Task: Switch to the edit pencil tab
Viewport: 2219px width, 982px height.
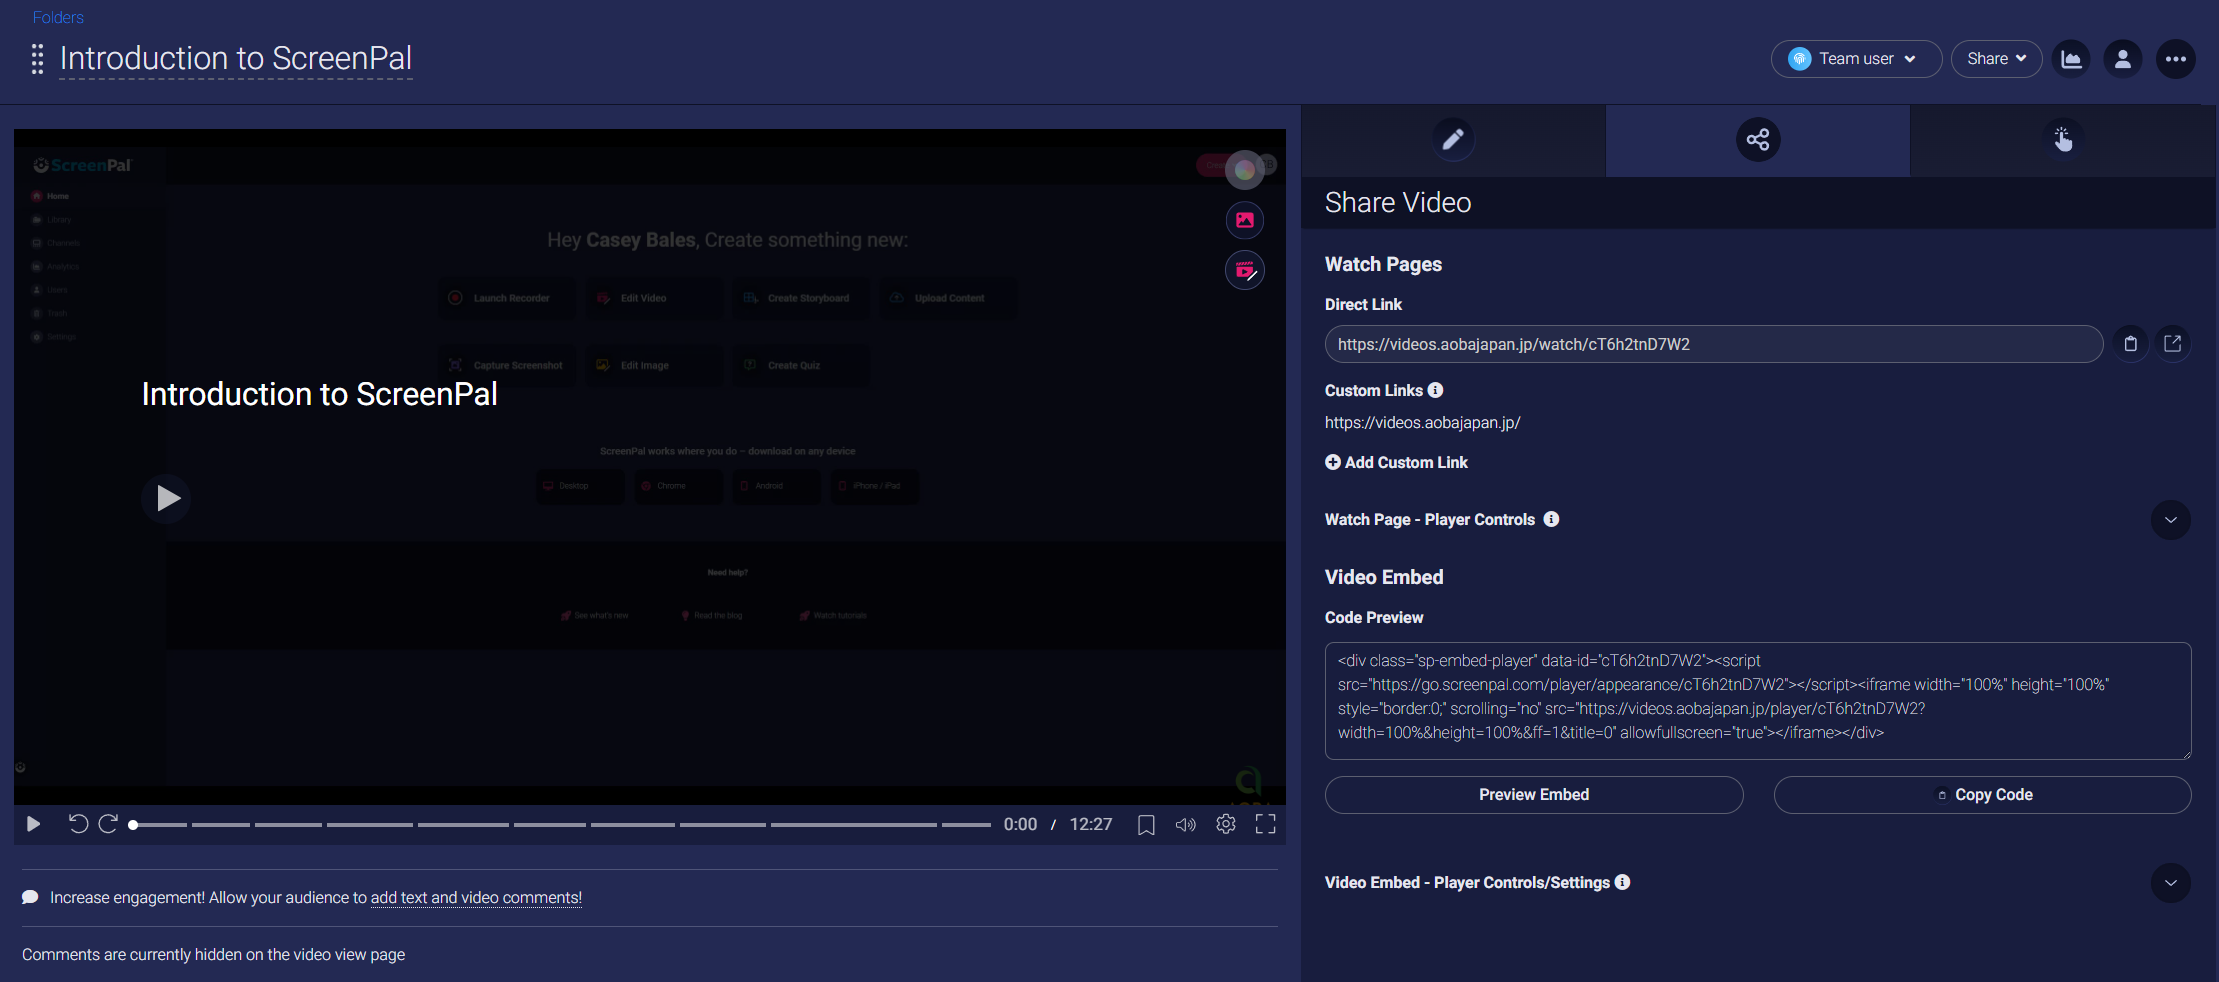Action: tap(1453, 140)
